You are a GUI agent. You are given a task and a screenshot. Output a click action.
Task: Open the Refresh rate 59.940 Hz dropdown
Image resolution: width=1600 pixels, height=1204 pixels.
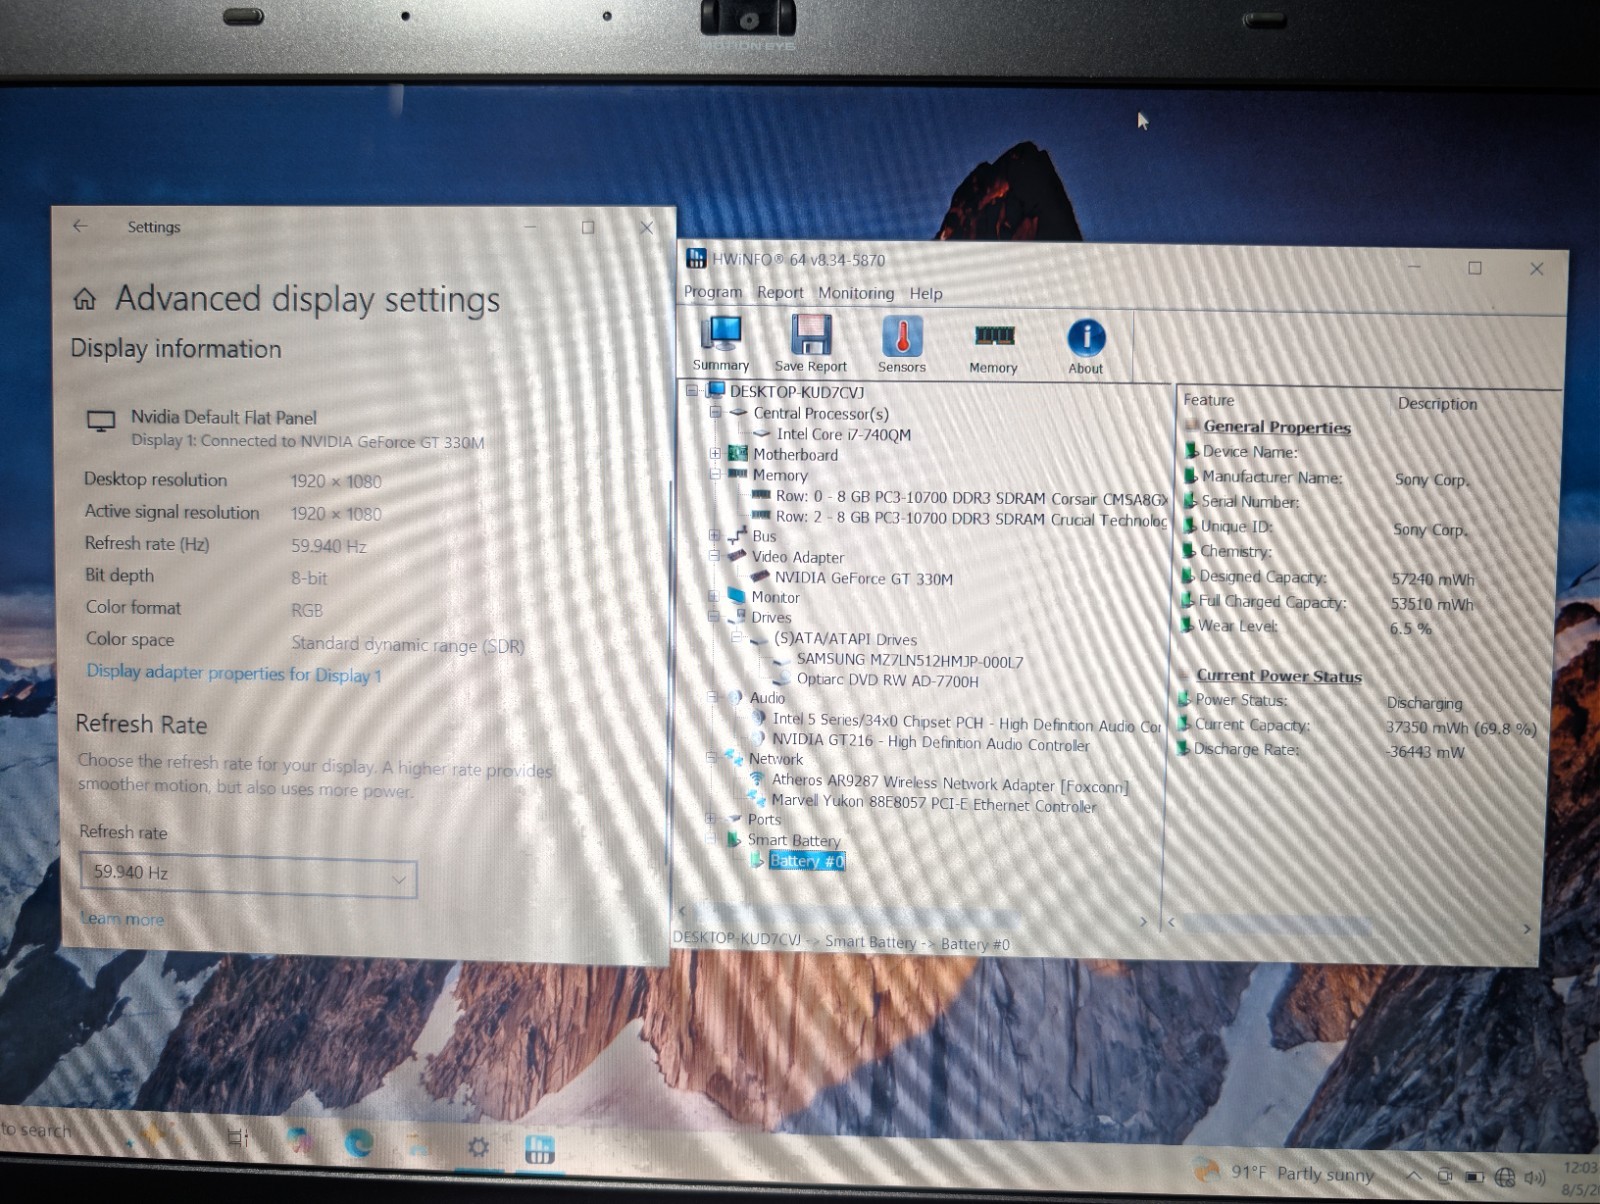248,873
